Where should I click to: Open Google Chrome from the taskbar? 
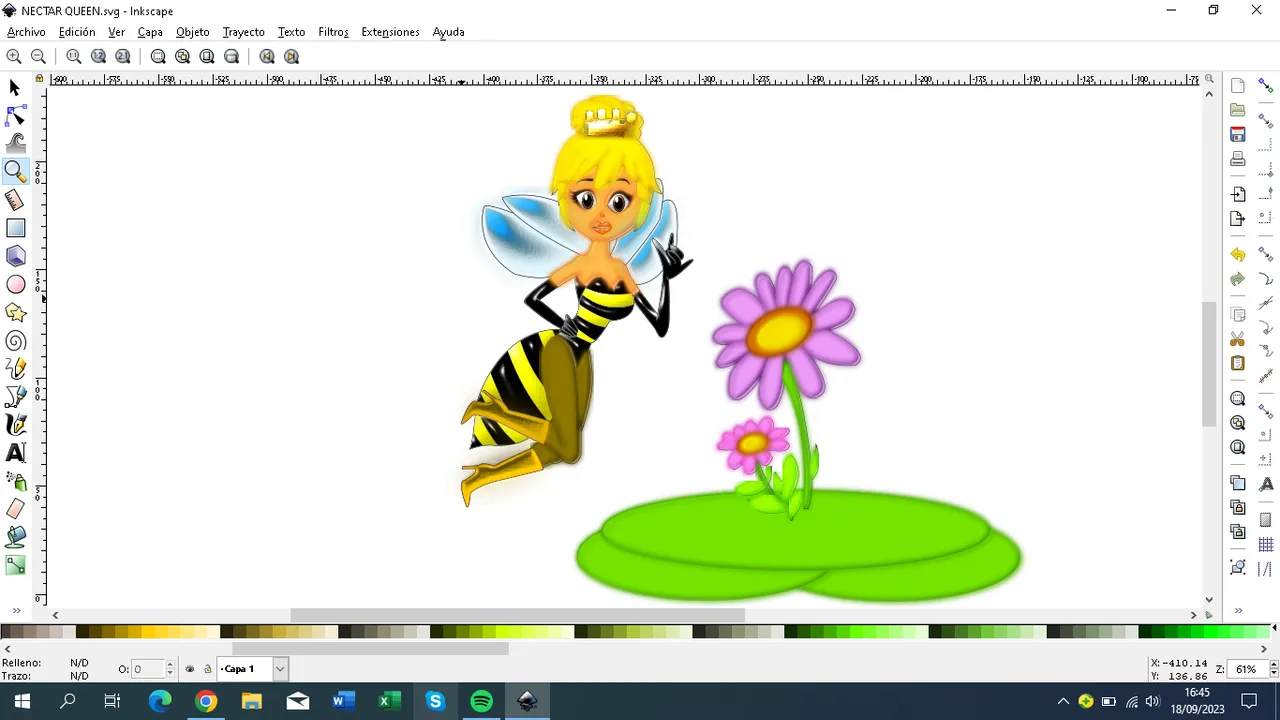[206, 701]
